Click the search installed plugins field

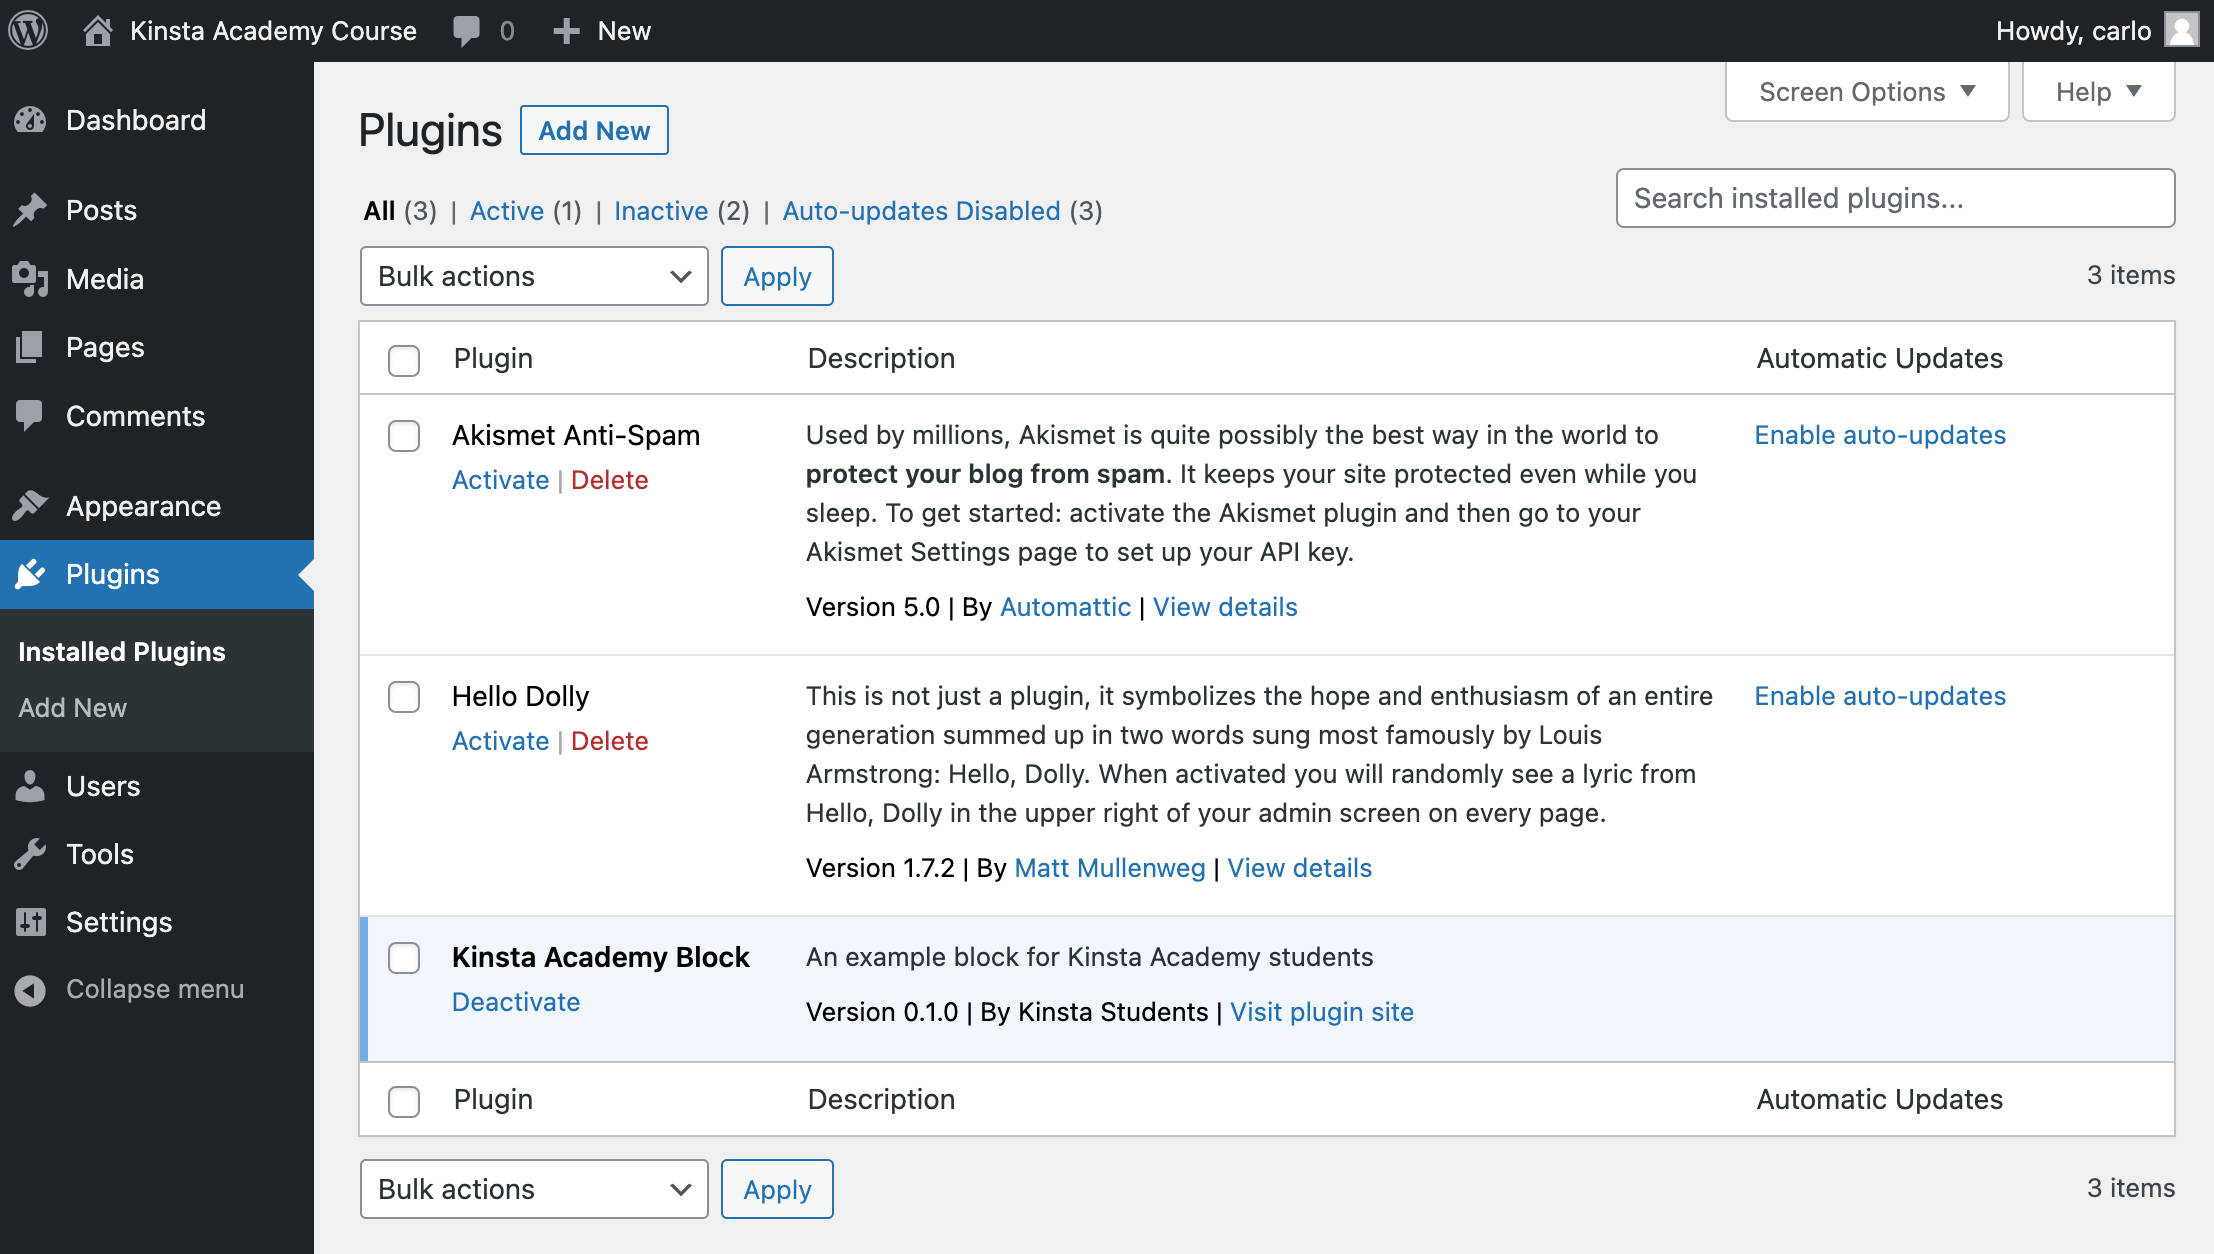[x=1896, y=198]
